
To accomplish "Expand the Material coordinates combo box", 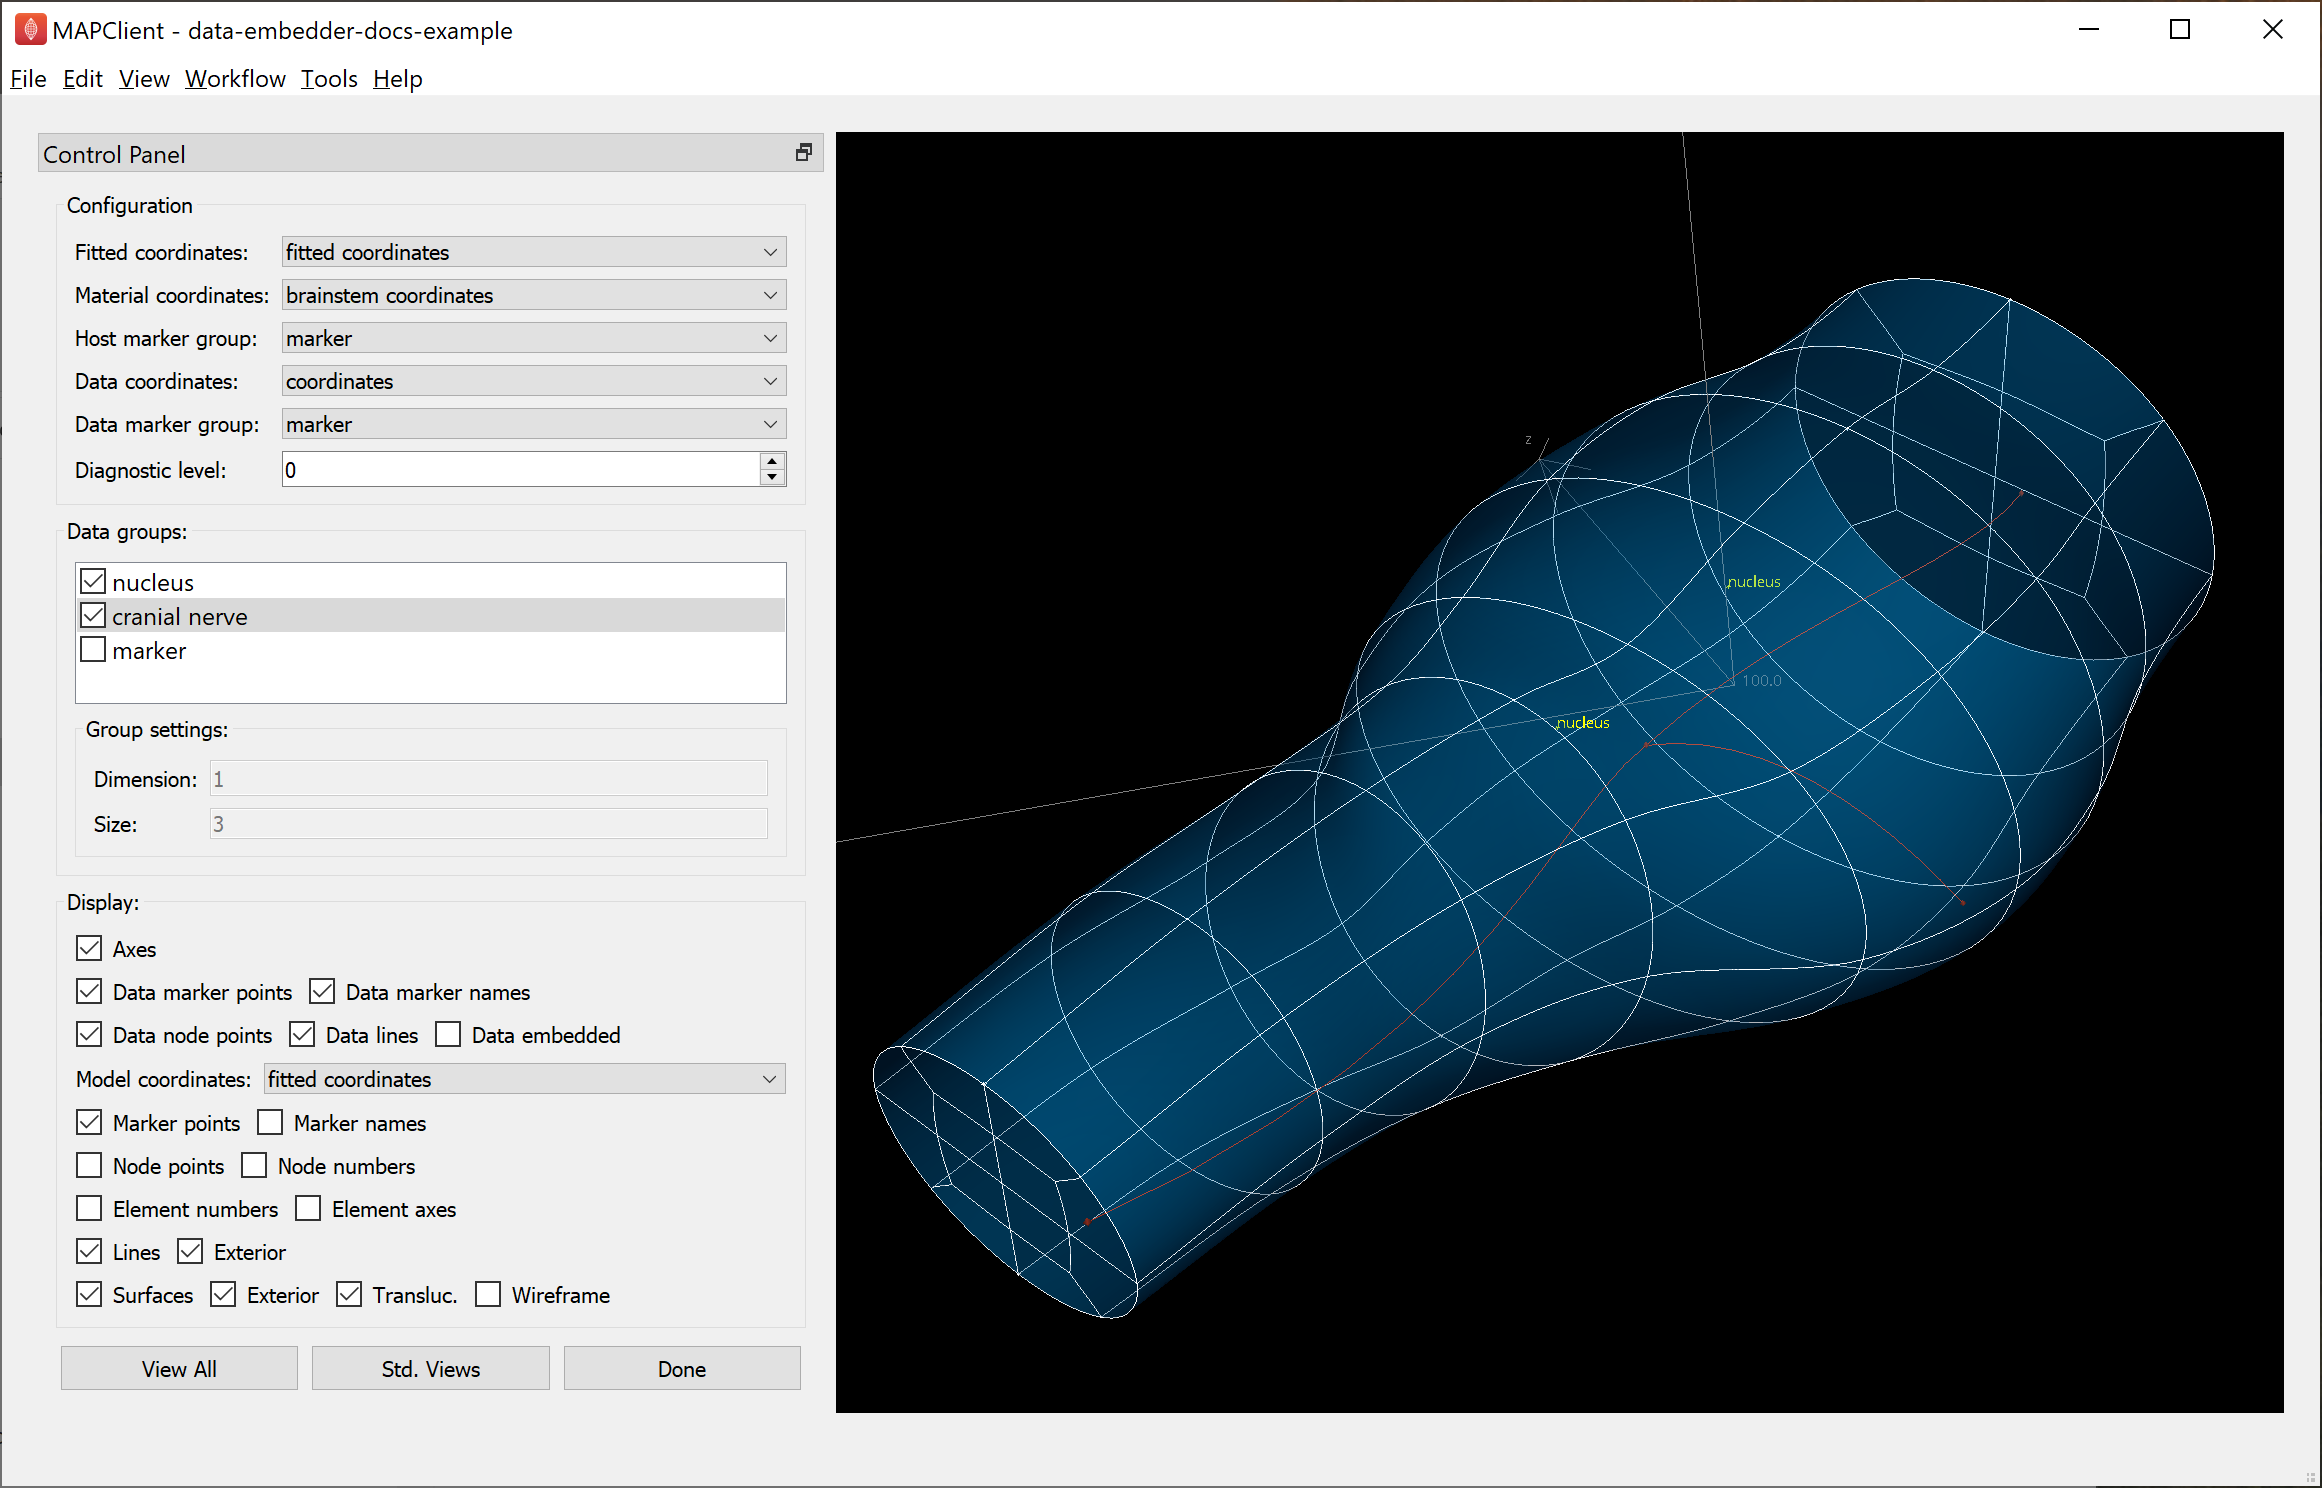I will (534, 295).
